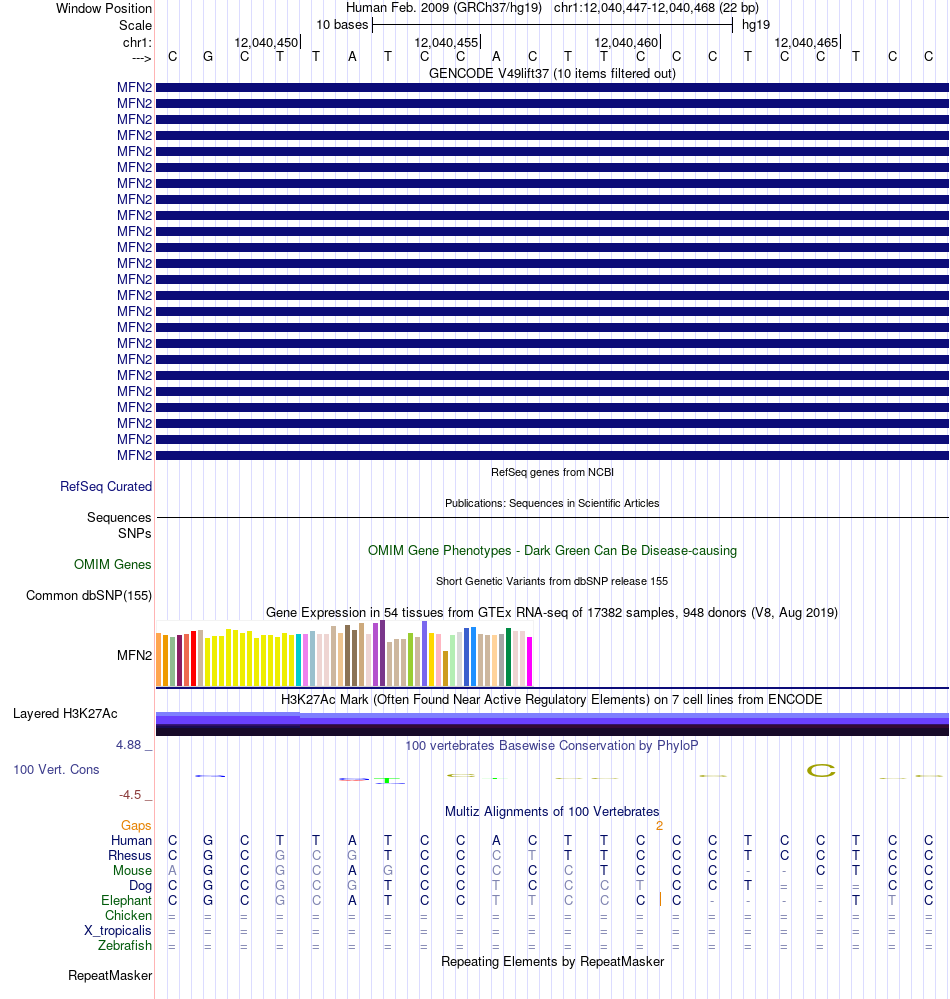Open the OMIM Genes side label
Viewport: 950px width, 999px height.
point(112,564)
